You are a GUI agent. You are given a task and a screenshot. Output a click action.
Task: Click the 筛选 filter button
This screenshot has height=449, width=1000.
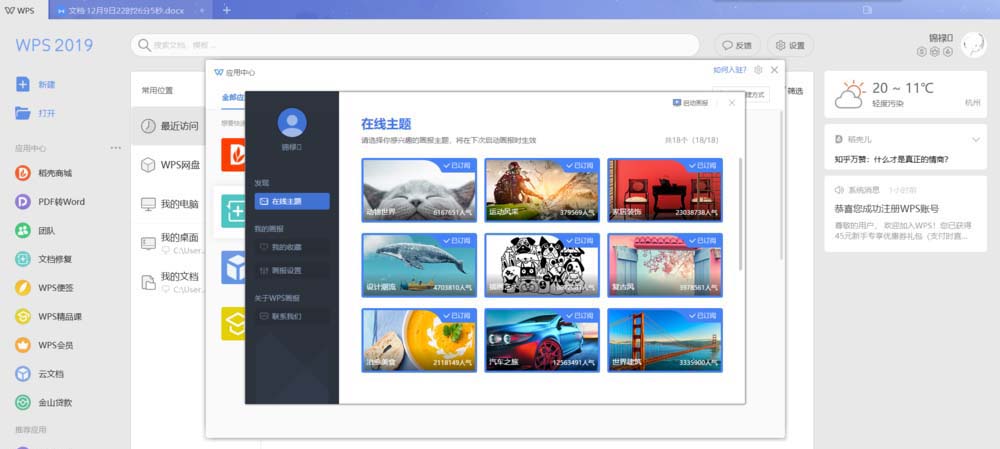[x=795, y=91]
